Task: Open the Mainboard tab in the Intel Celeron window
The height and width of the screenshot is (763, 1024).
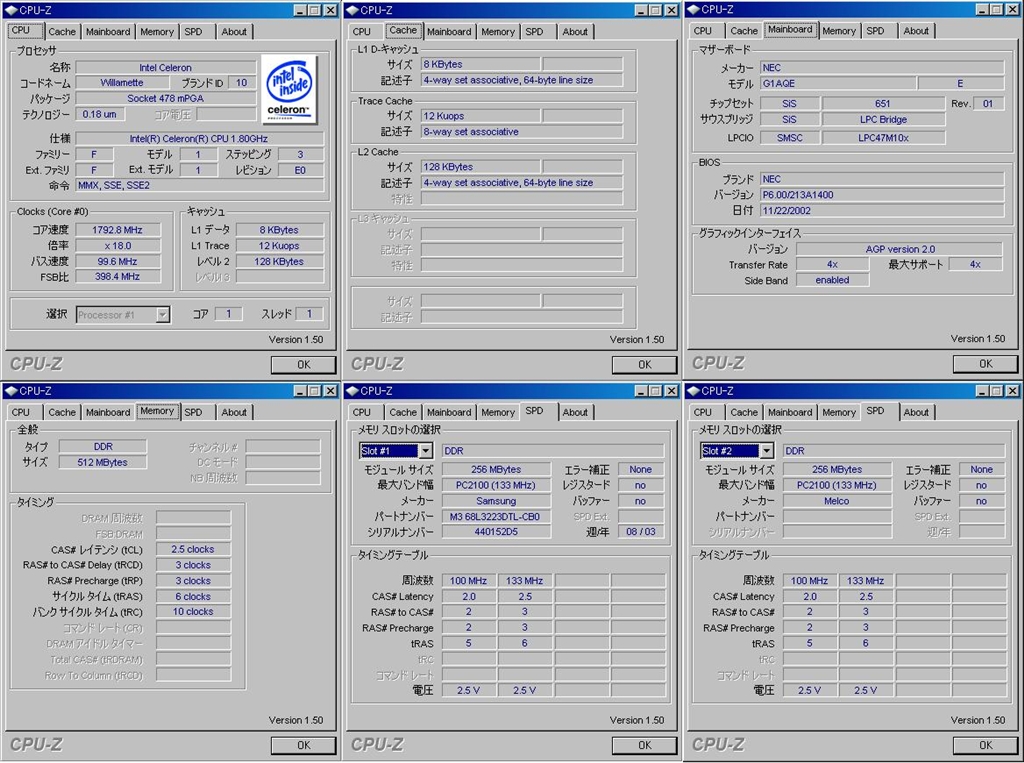Action: pyautogui.click(x=108, y=31)
